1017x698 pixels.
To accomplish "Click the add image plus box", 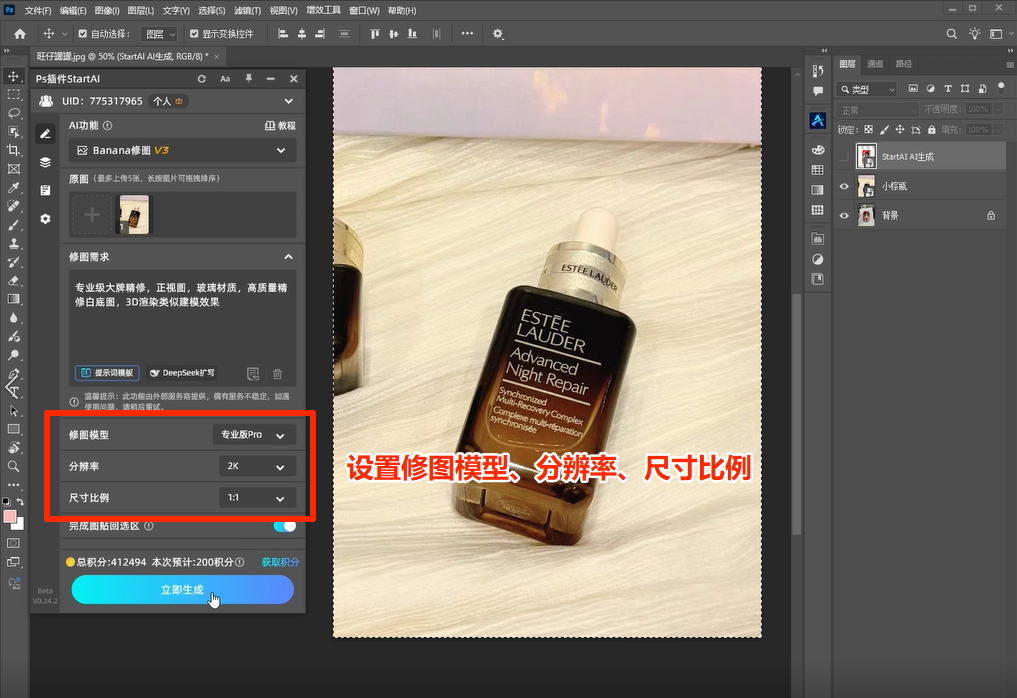I will tap(92, 214).
